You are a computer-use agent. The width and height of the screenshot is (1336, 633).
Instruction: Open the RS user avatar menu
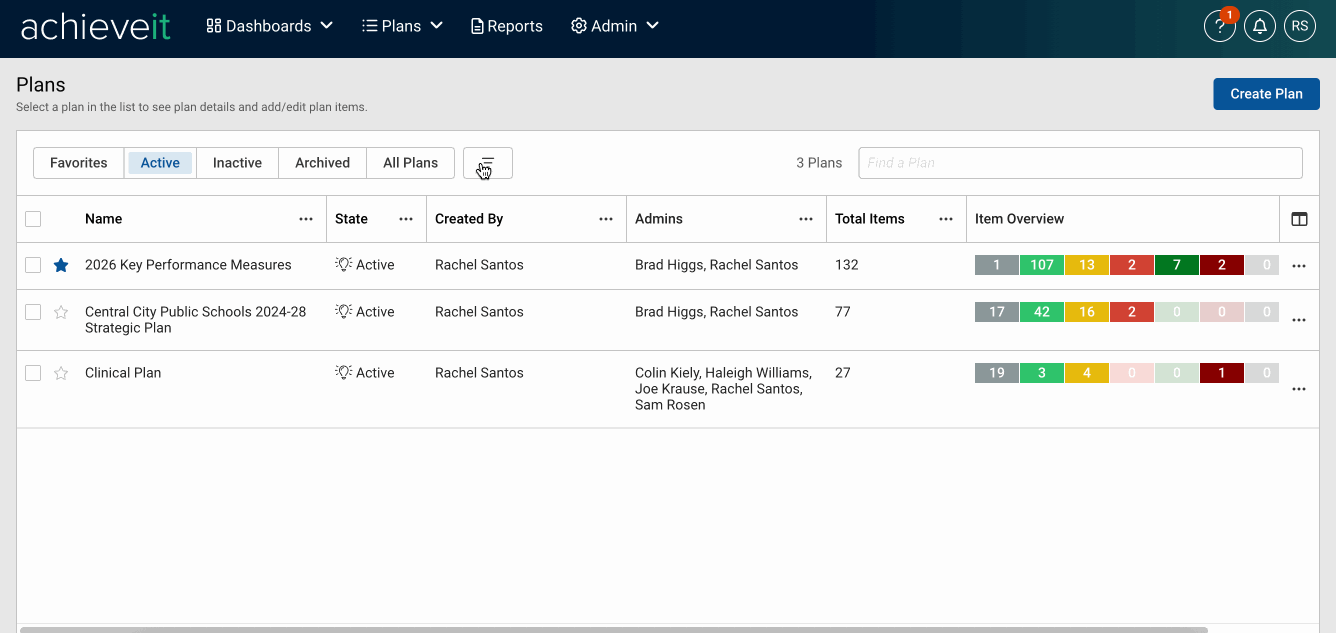[x=1300, y=26]
